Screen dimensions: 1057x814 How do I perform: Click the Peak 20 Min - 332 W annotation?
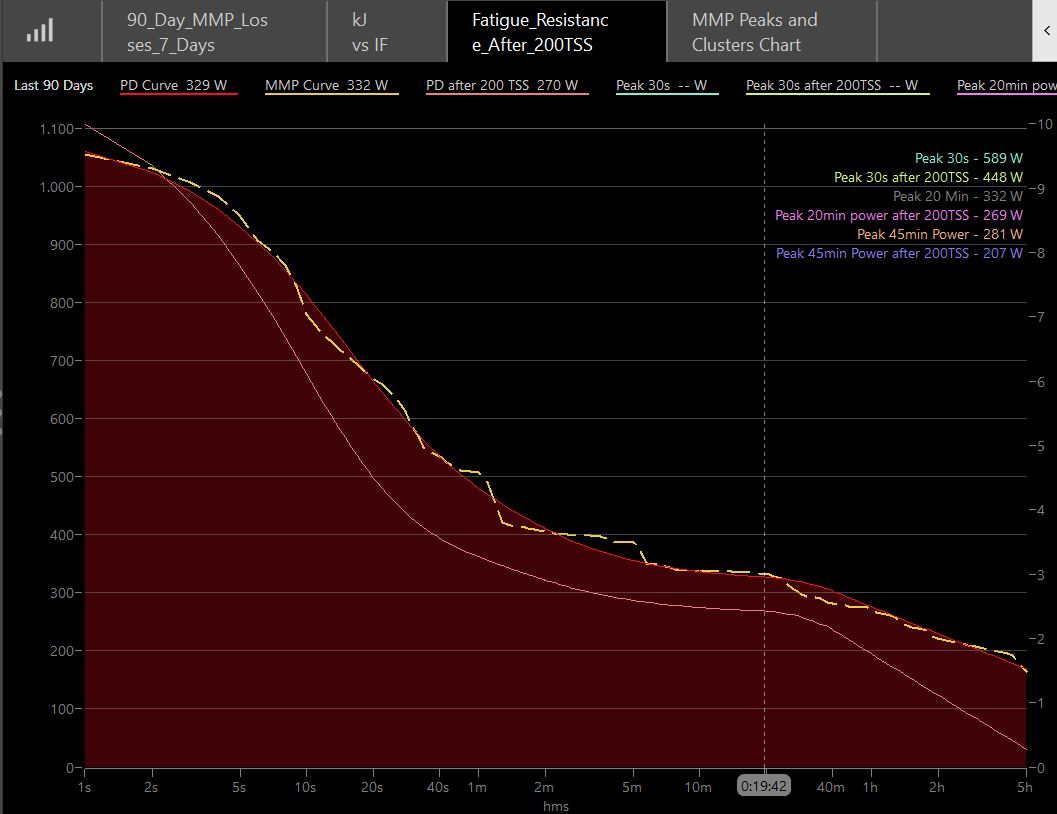pyautogui.click(x=957, y=196)
